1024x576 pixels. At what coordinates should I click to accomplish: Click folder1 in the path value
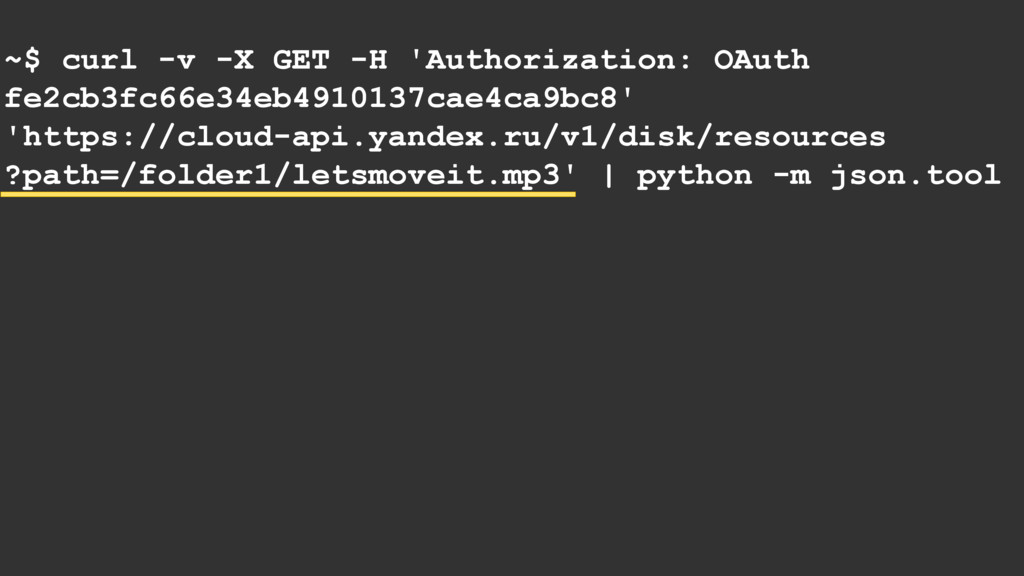(x=206, y=175)
